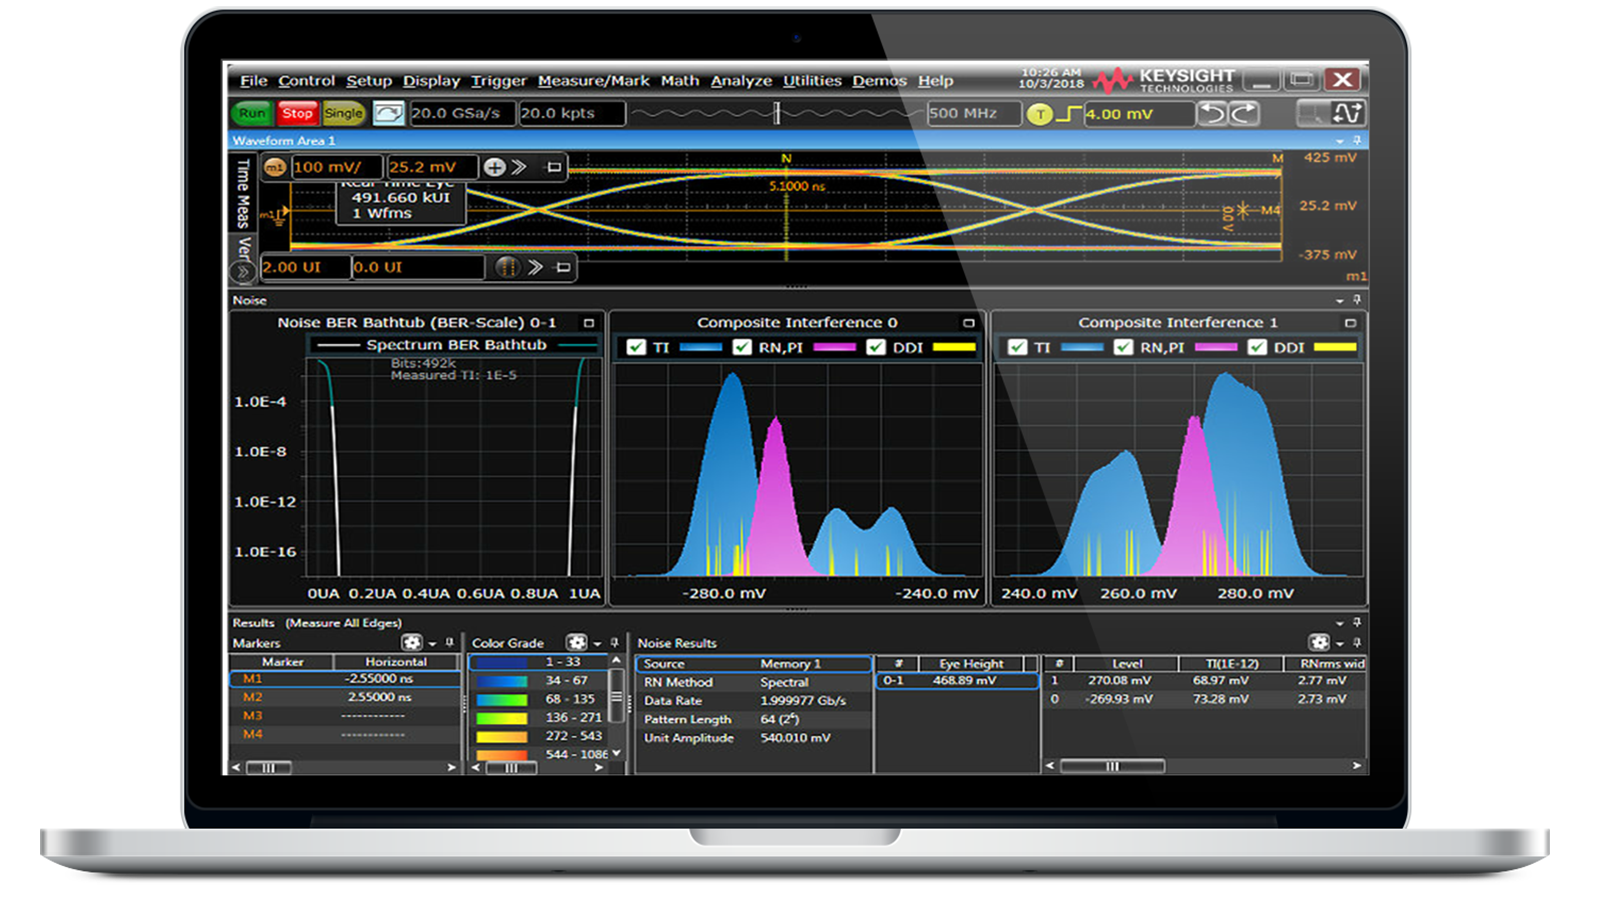Open the Color Grade settings gear
1600x900 pixels.
576,643
